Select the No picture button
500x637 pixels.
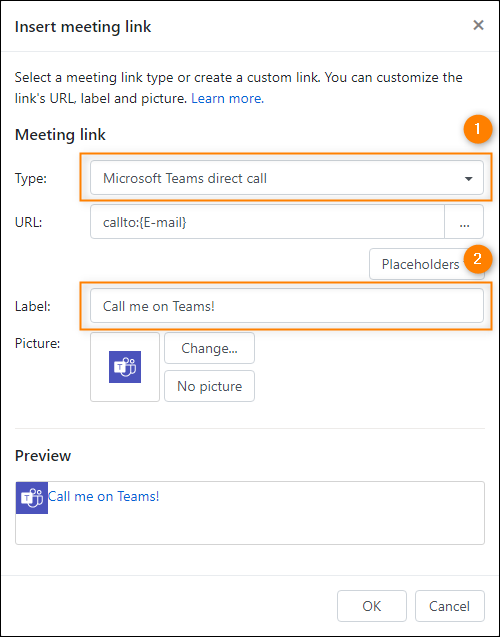(209, 386)
